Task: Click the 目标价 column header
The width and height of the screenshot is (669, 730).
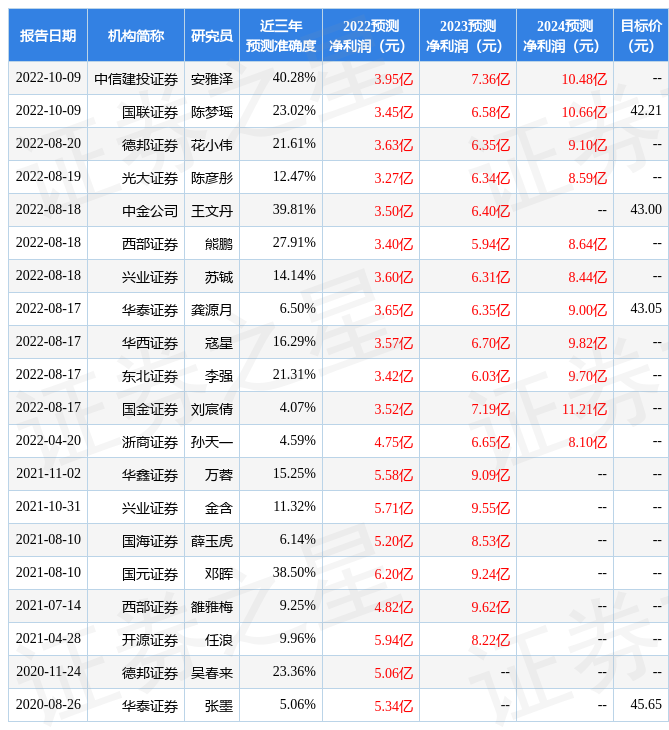Action: coord(641,35)
